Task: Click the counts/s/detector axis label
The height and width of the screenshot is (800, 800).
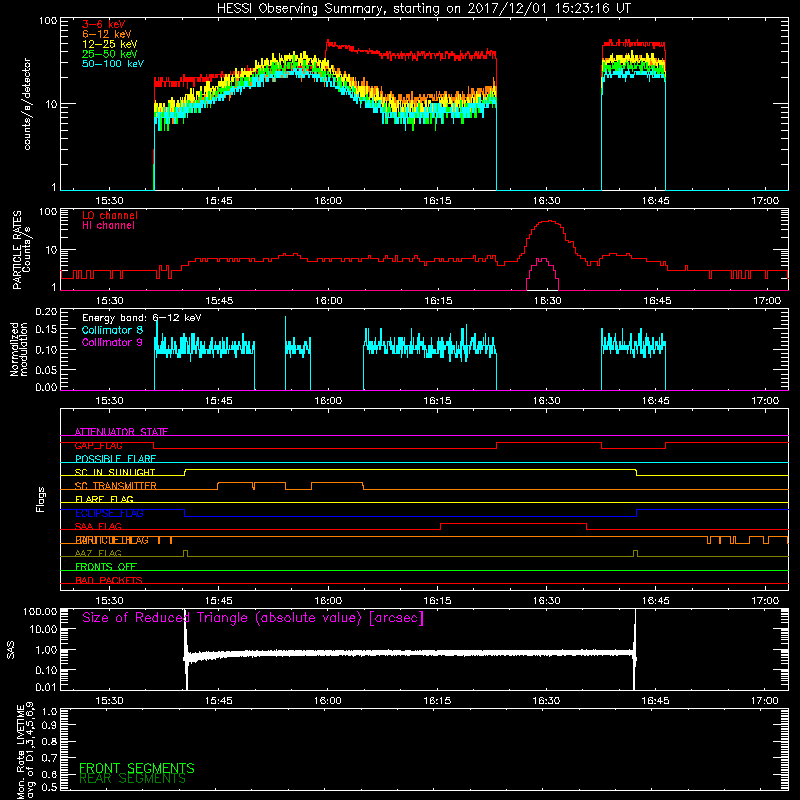Action: [27, 104]
